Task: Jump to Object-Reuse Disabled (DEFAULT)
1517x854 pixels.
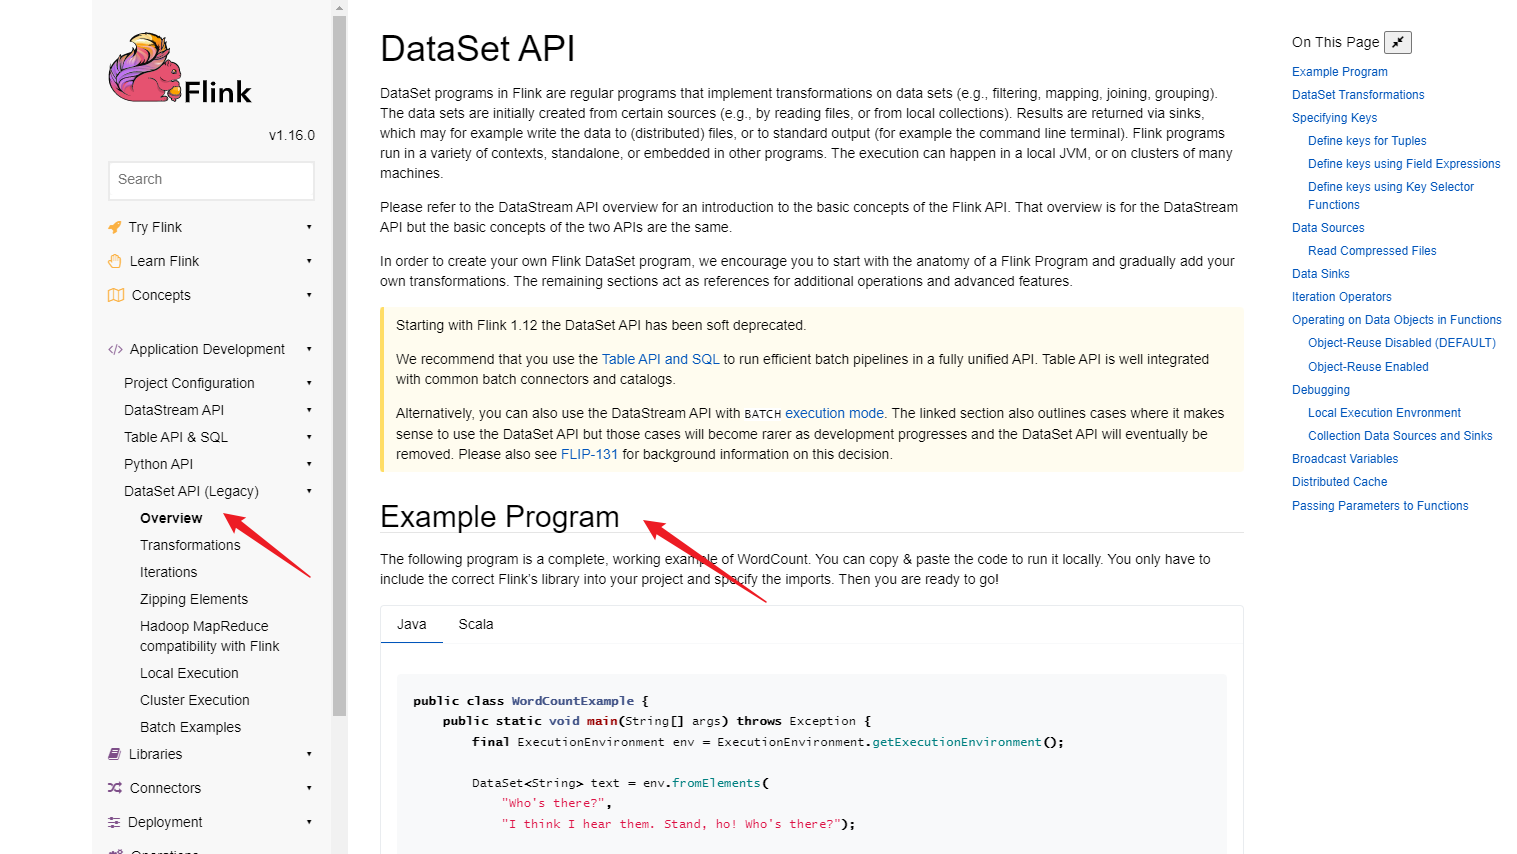Action: (1402, 343)
